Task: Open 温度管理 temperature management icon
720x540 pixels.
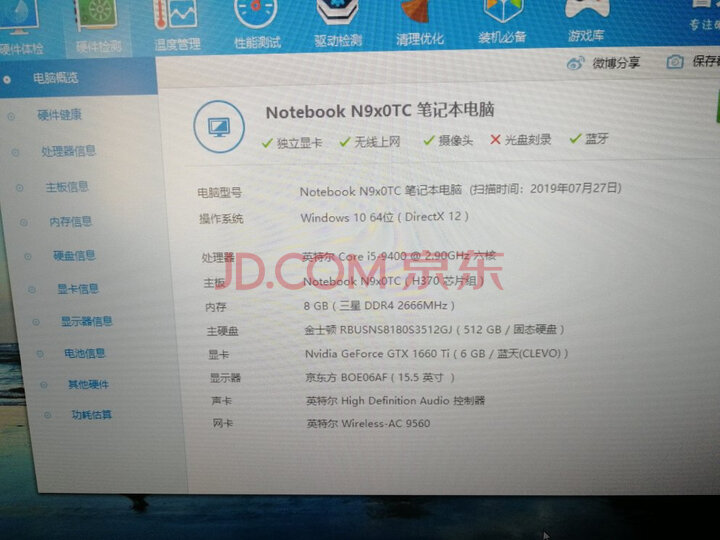Action: 177,26
